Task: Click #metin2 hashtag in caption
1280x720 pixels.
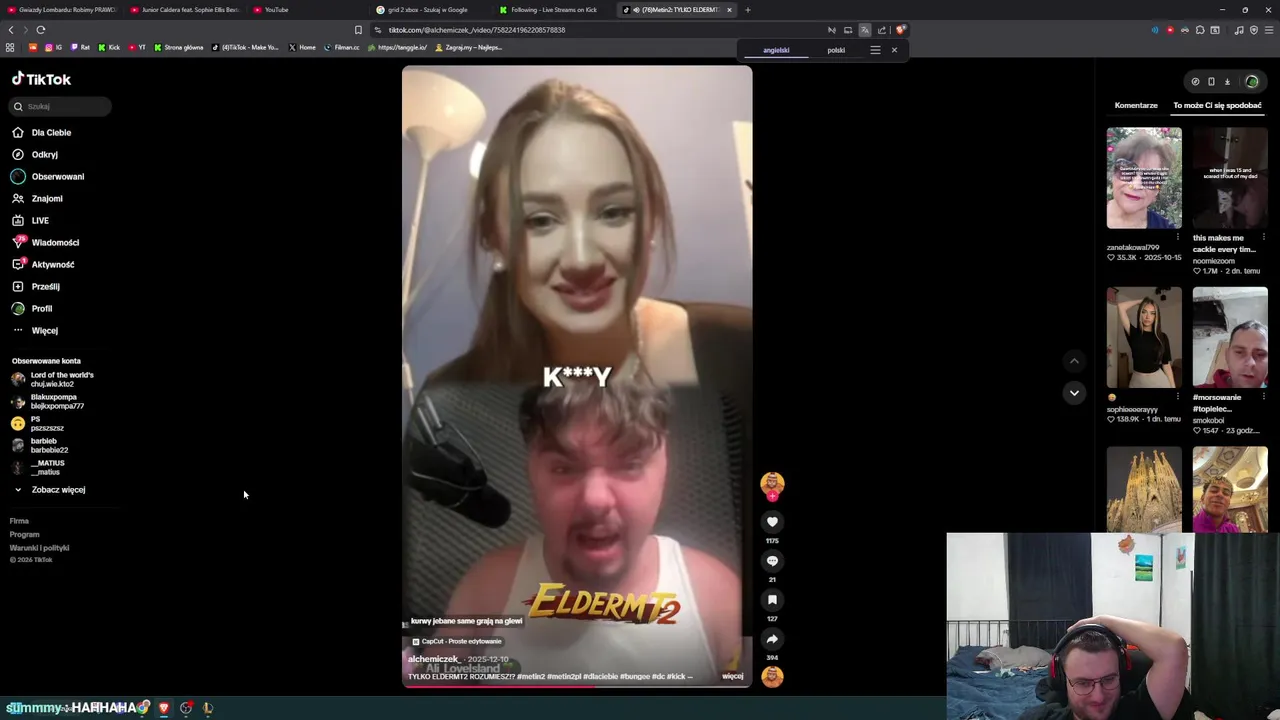Action: (x=531, y=676)
